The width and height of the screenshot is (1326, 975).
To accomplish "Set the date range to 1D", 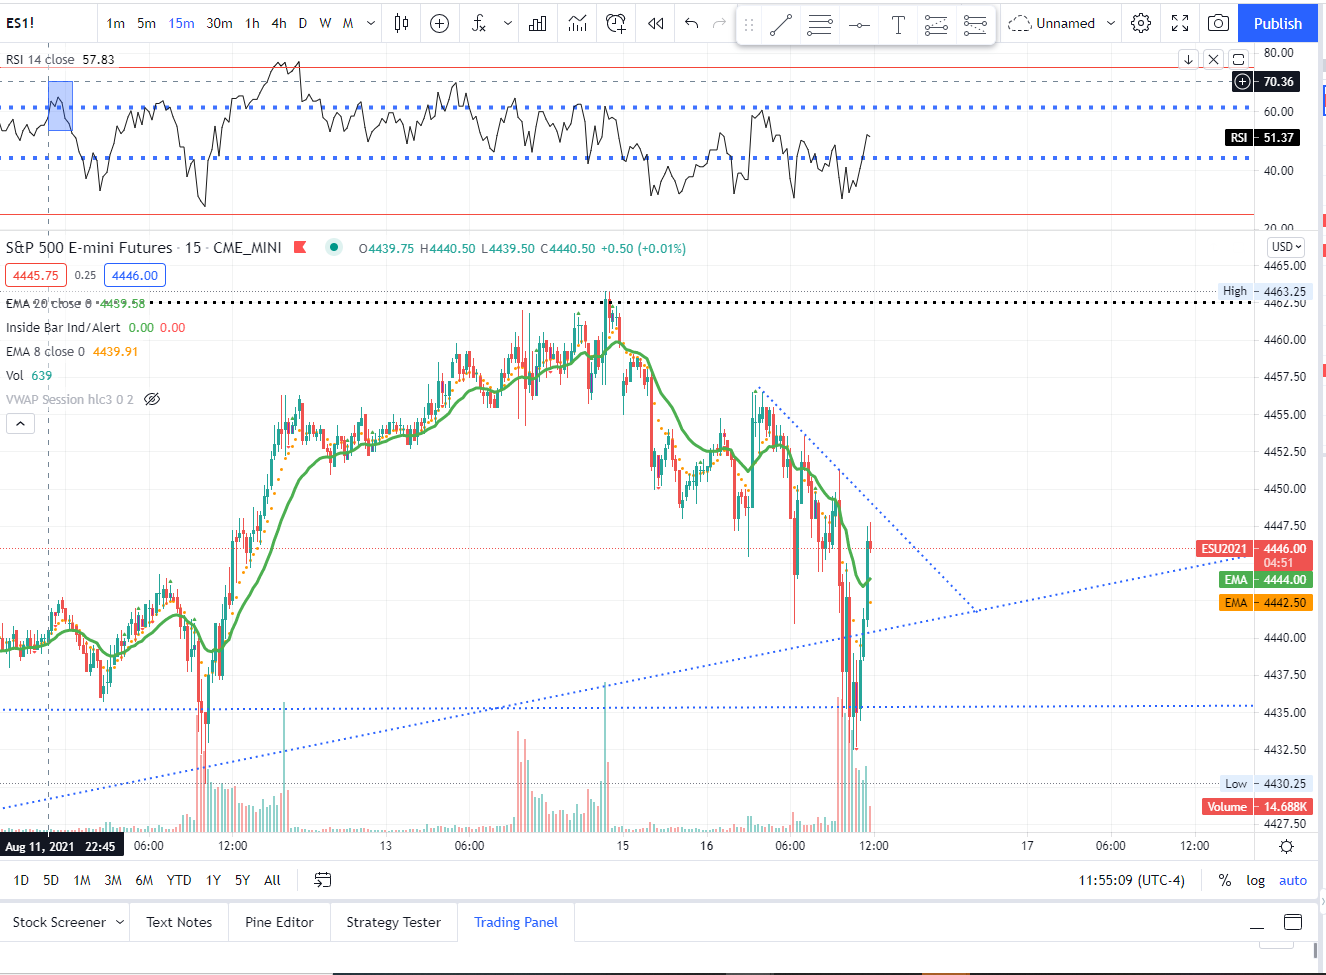I will 21,880.
